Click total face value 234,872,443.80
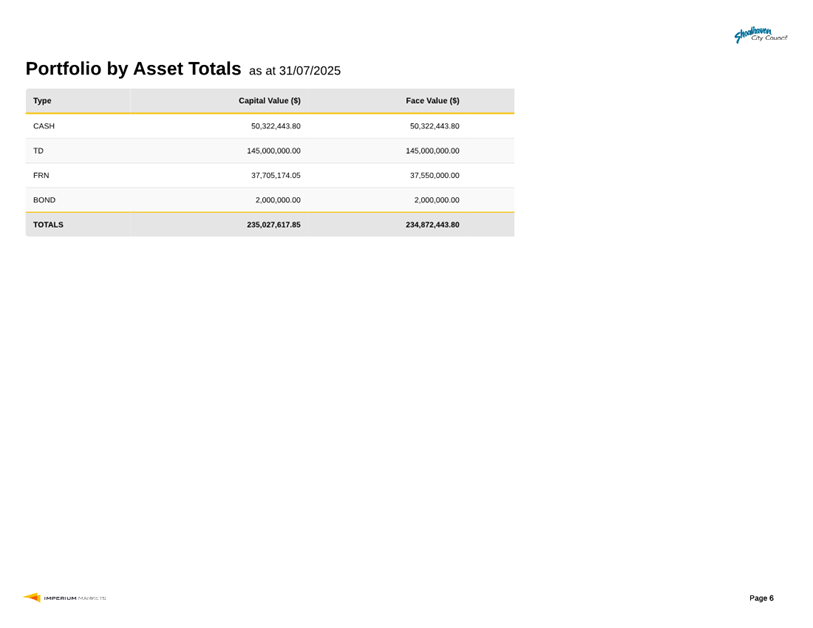The height and width of the screenshot is (628, 813). point(432,225)
